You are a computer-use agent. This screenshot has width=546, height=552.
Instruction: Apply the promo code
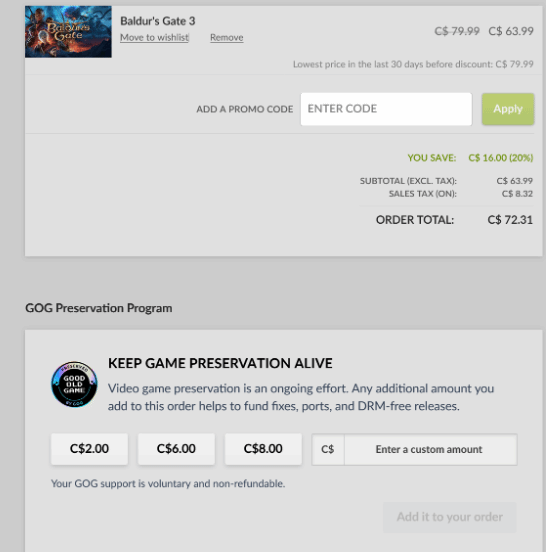(508, 109)
